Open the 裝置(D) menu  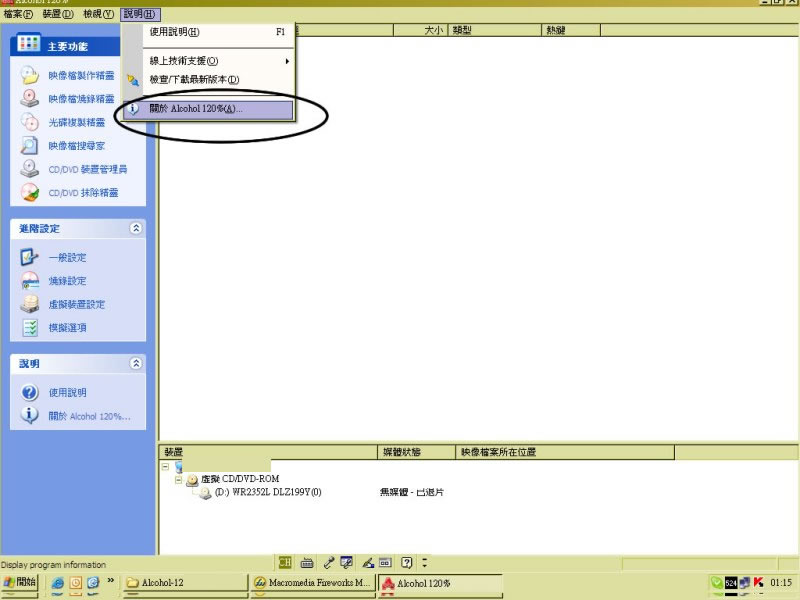[58, 14]
